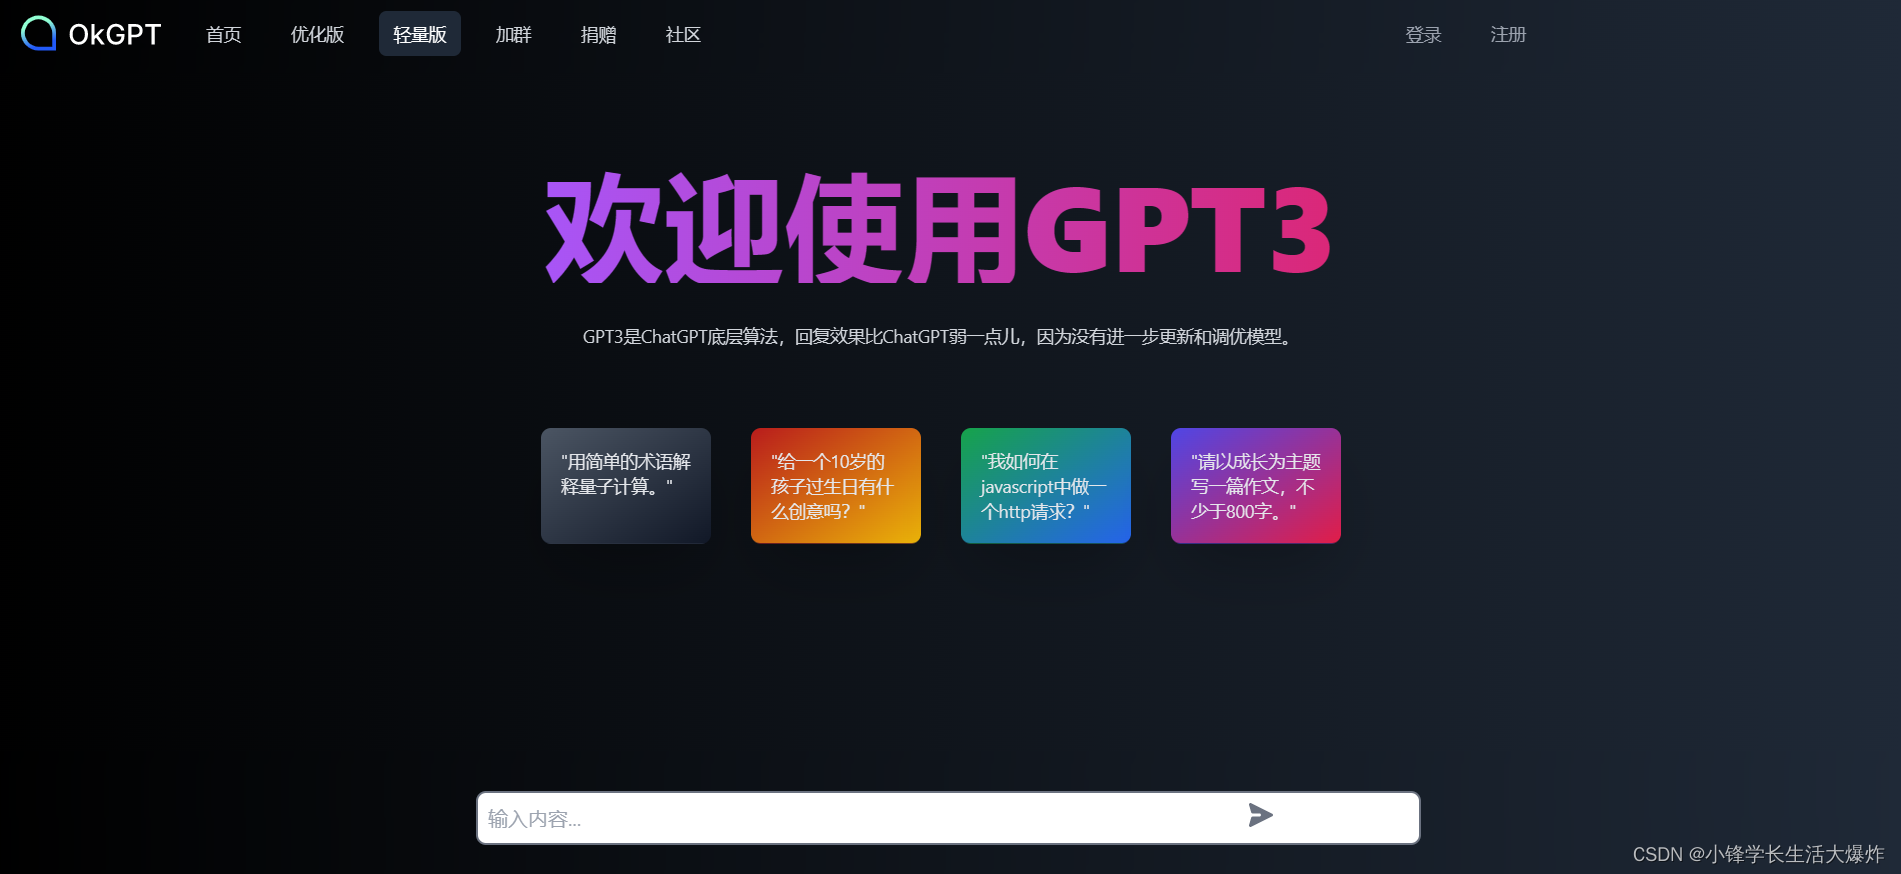Image resolution: width=1901 pixels, height=874 pixels.
Task: Go to 捐赠 page
Action: (x=599, y=35)
